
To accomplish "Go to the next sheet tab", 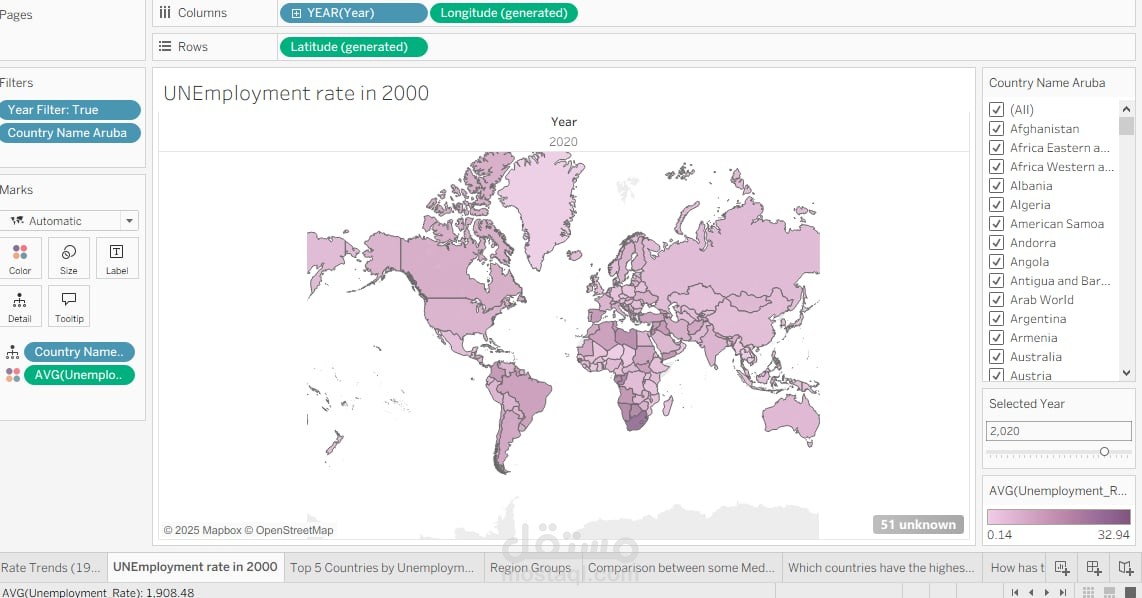I will pyautogui.click(x=1047, y=592).
